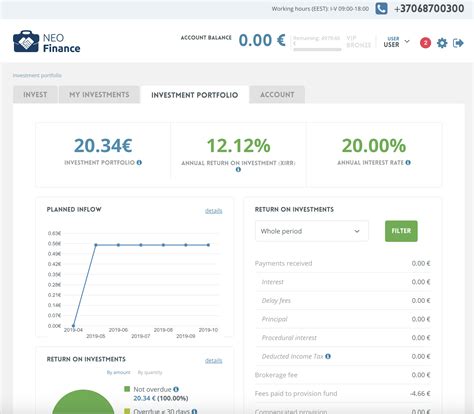Click the 20.34€ investment portfolio value
The height and width of the screenshot is (414, 474).
tap(103, 146)
